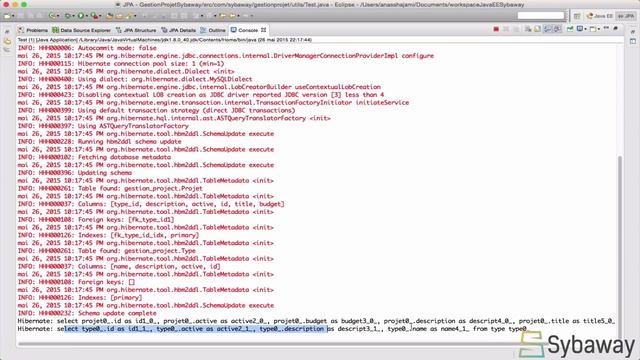The image size is (640, 360).
Task: Toggle Pin Console
Action: pos(570,29)
